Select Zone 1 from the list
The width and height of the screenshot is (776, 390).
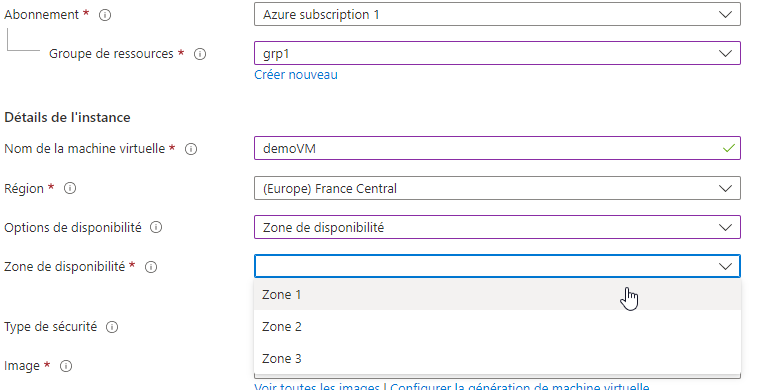coord(497,294)
